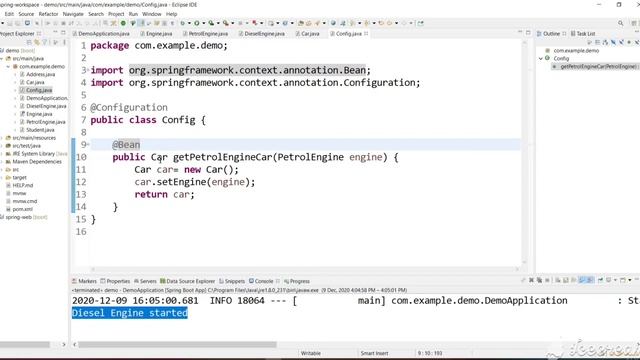Viewport: 640px width, 360px height.
Task: Click the Search magnifier icon in the top toolbar
Action: pos(620,23)
